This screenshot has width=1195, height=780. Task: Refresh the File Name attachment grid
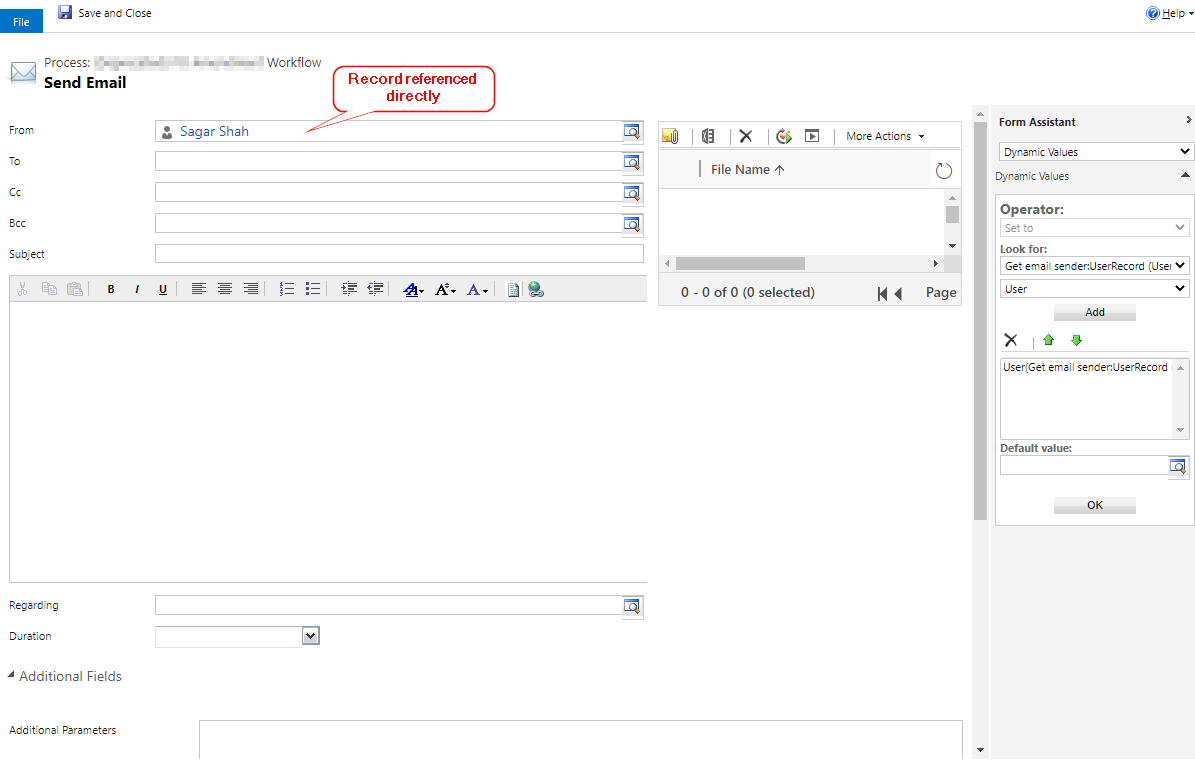tap(943, 171)
